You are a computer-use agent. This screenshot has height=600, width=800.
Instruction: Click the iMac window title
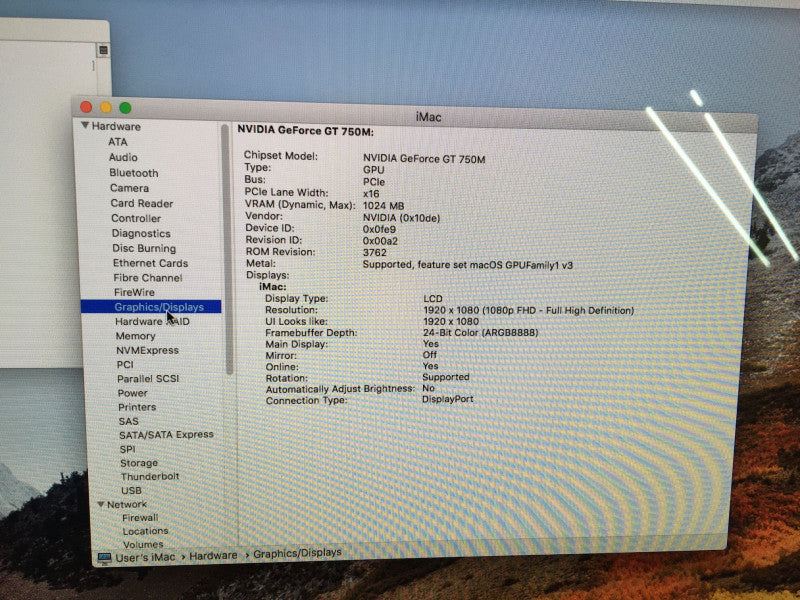429,117
